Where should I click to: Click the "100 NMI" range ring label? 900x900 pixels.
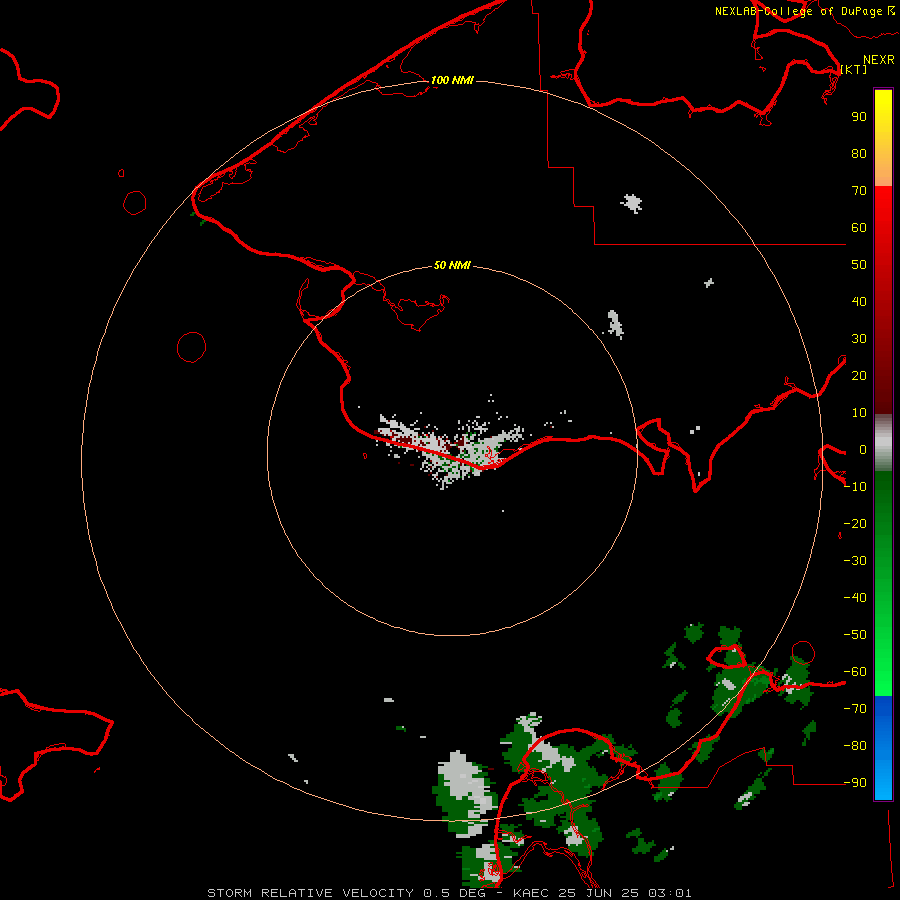click(452, 80)
